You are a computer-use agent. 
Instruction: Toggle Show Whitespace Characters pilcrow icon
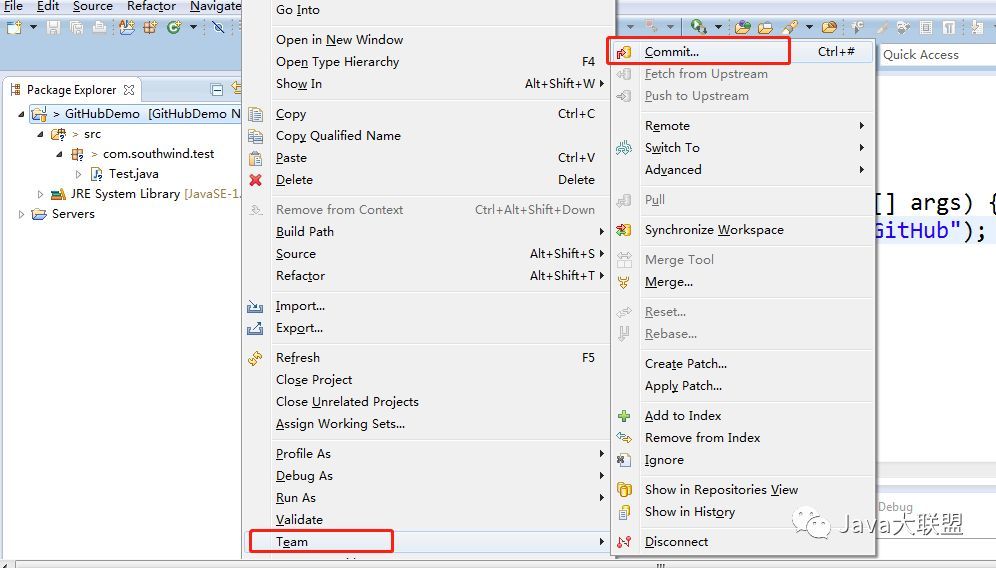pos(949,27)
